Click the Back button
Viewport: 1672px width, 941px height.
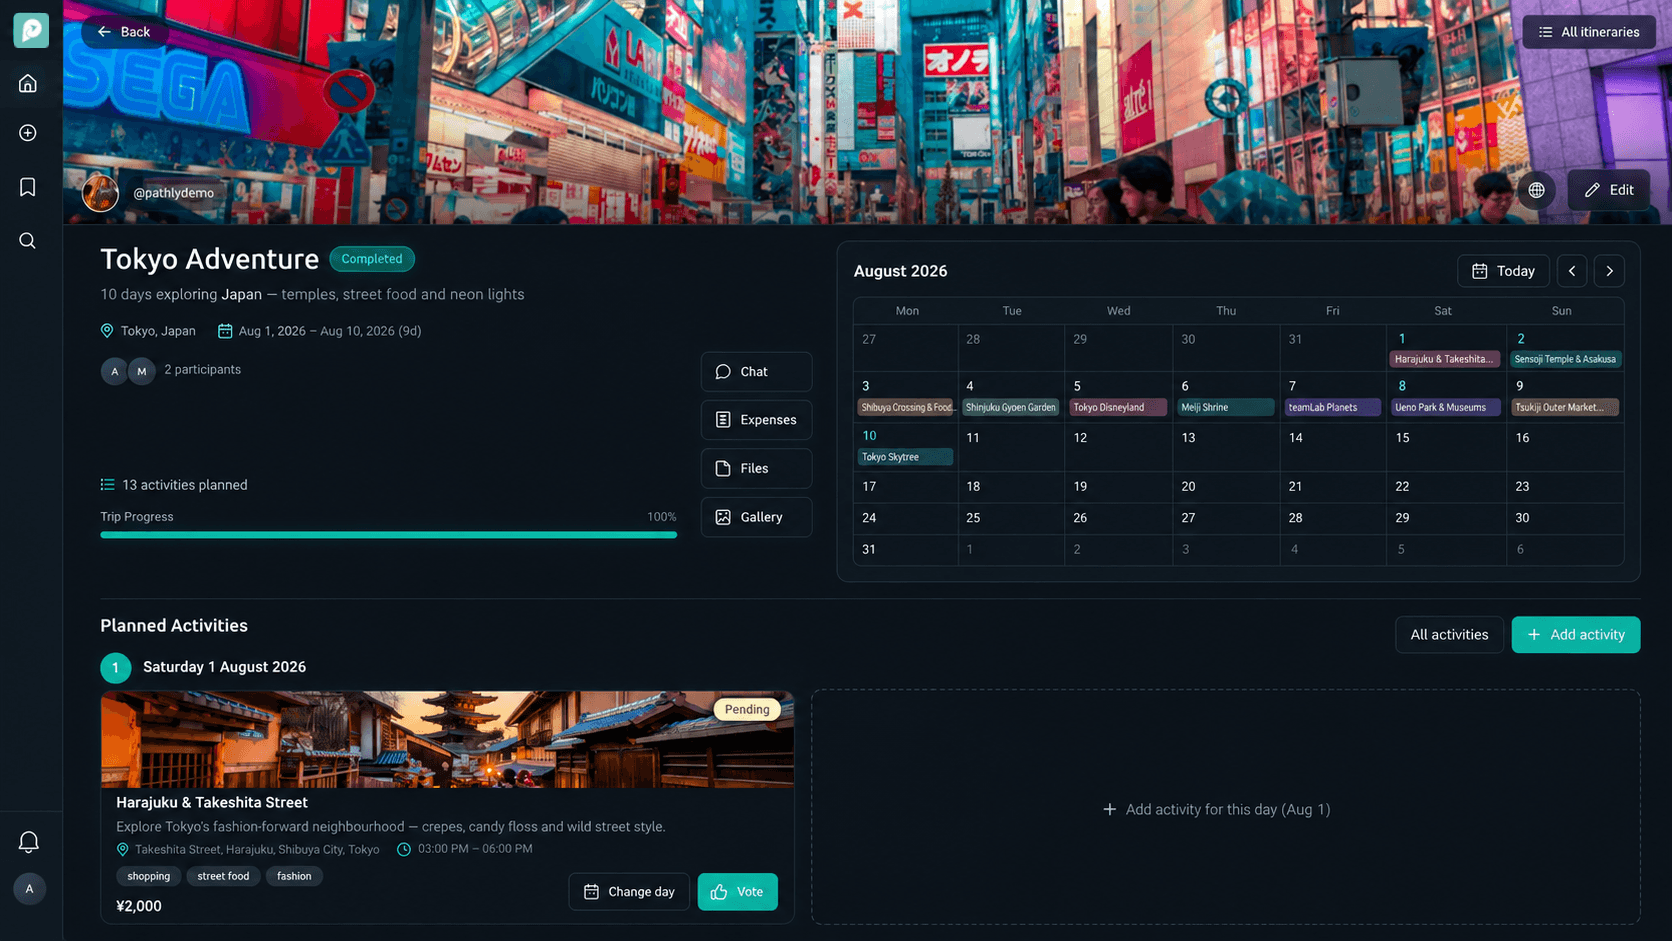pyautogui.click(x=124, y=32)
